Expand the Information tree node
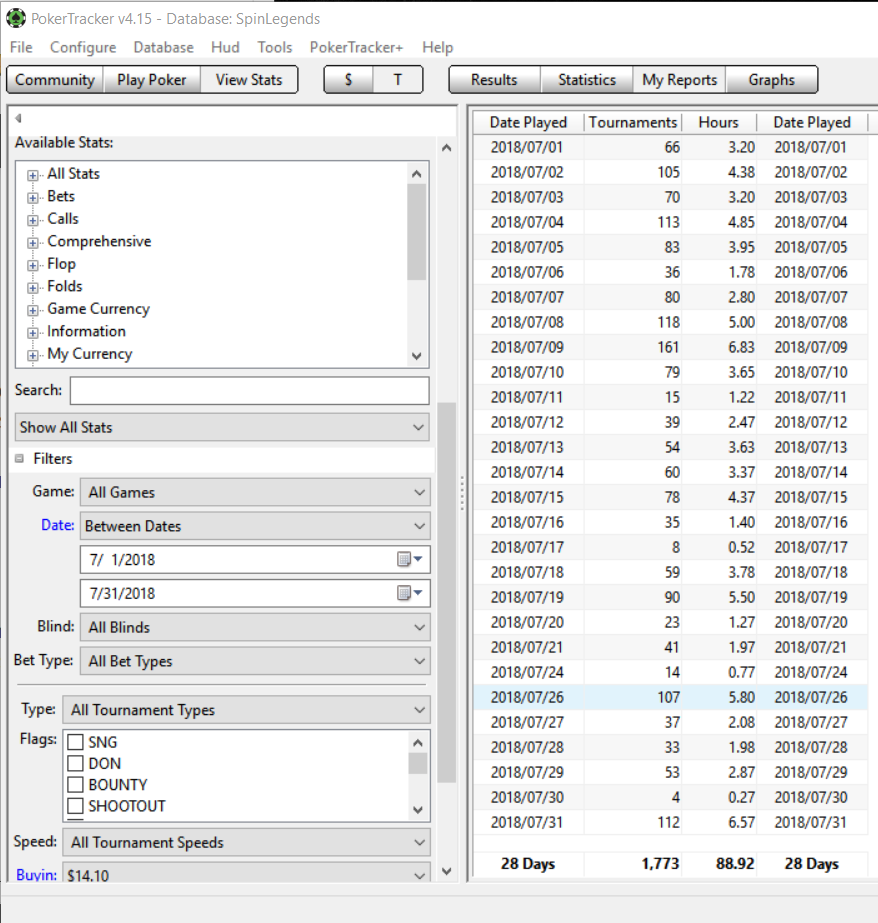This screenshot has width=878, height=923. (x=33, y=333)
